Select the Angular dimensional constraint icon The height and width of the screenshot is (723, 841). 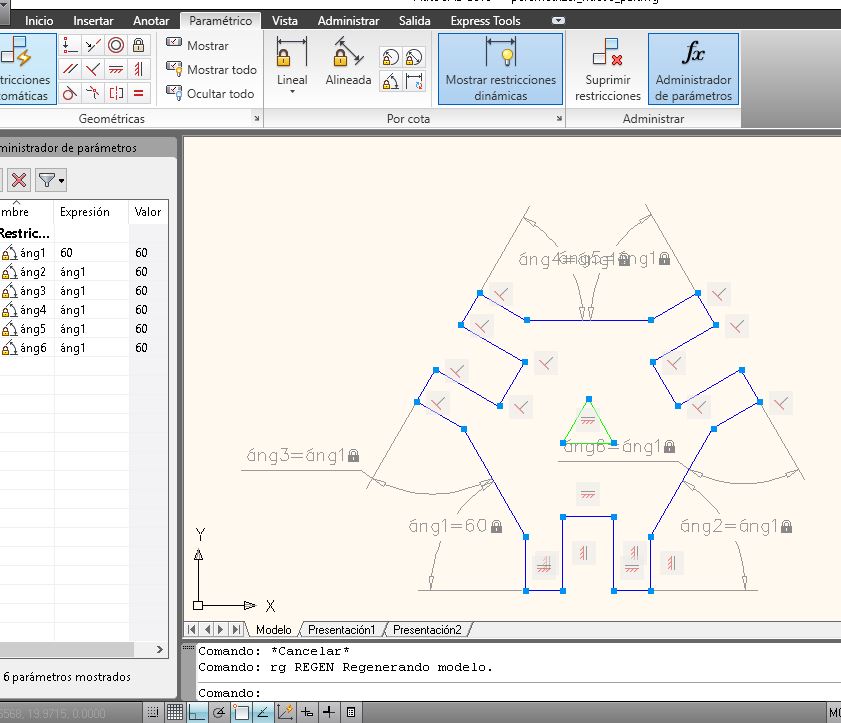coord(390,82)
